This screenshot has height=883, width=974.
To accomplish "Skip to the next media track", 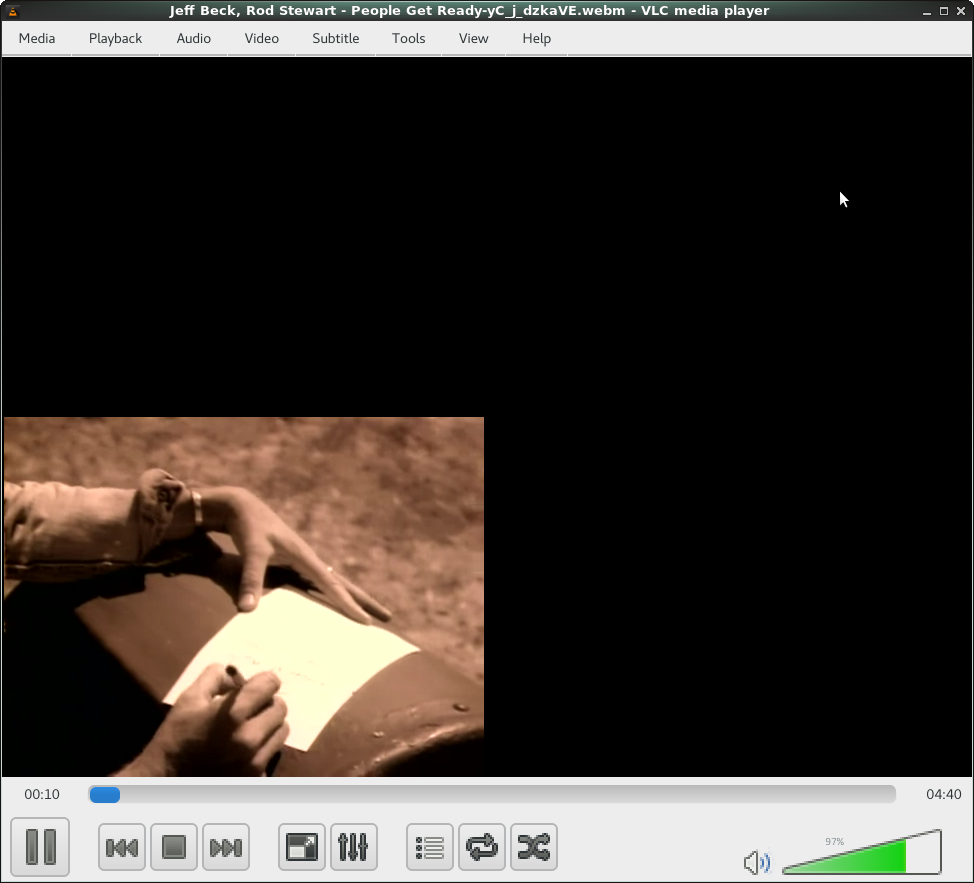I will pyautogui.click(x=226, y=847).
